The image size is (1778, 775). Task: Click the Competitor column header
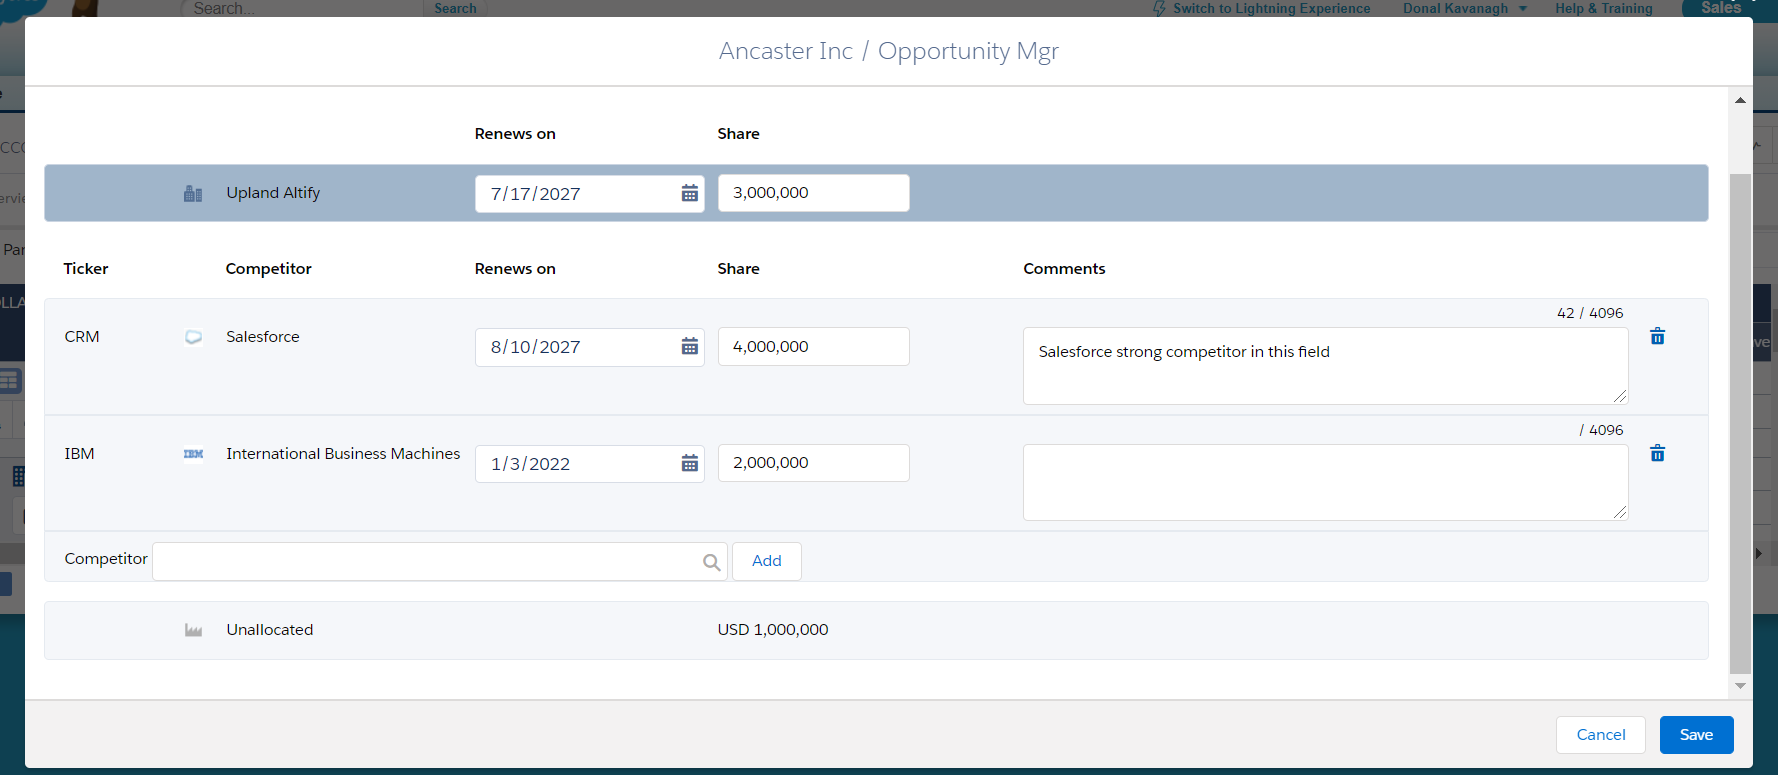(269, 269)
